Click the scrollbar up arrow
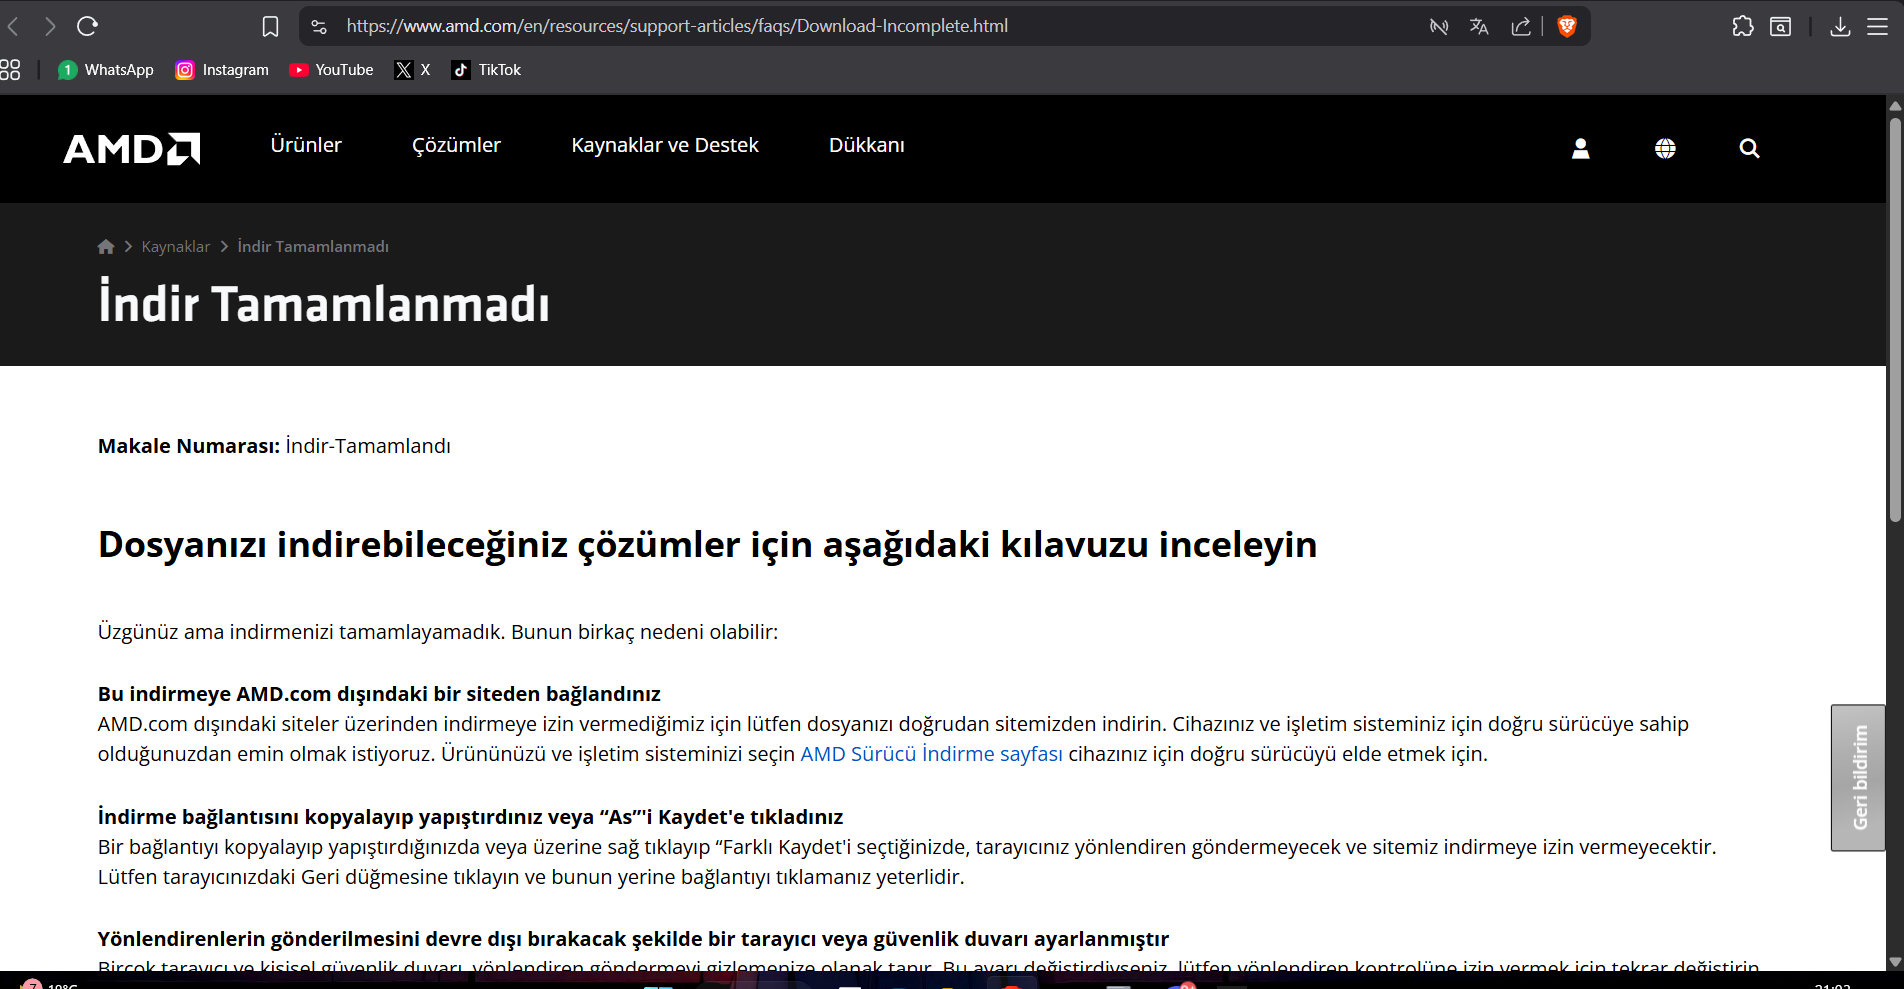1904x989 pixels. point(1895,105)
